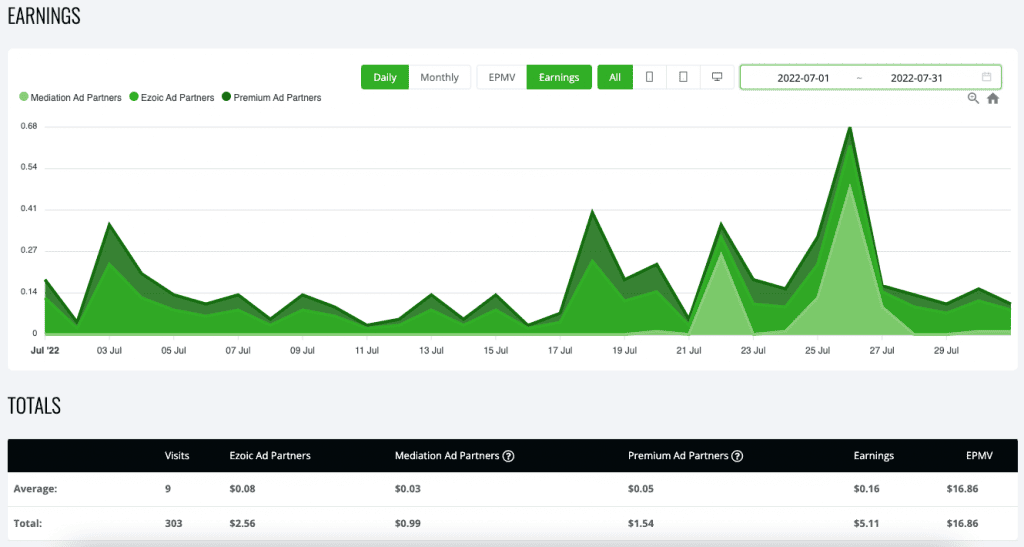
Task: Filter earnings by tablet device icon
Action: pyautogui.click(x=683, y=77)
